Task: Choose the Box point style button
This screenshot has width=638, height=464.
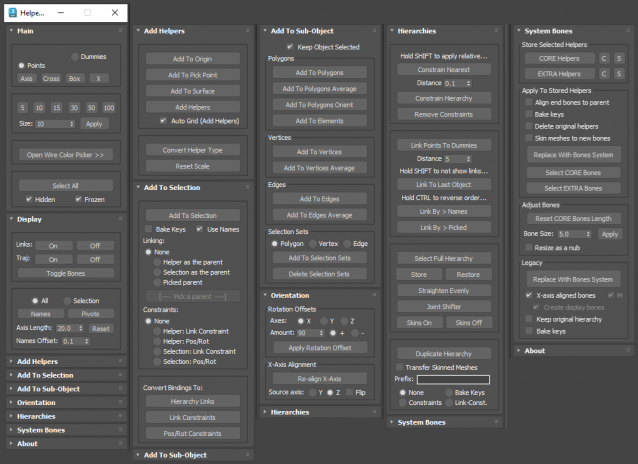Action: click(74, 79)
